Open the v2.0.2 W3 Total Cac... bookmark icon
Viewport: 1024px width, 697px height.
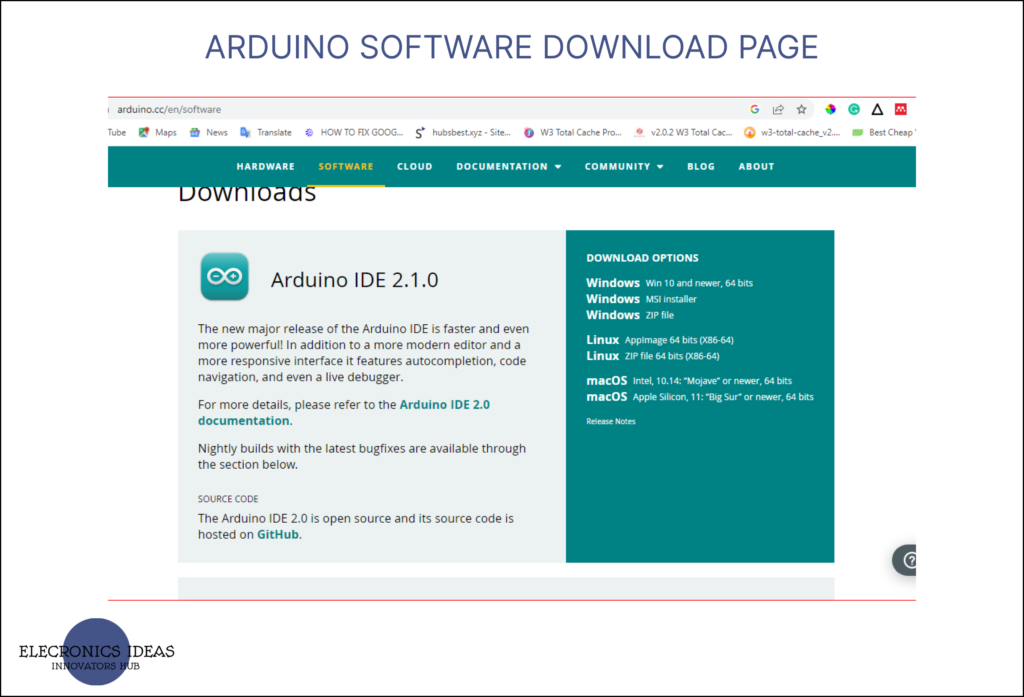639,132
